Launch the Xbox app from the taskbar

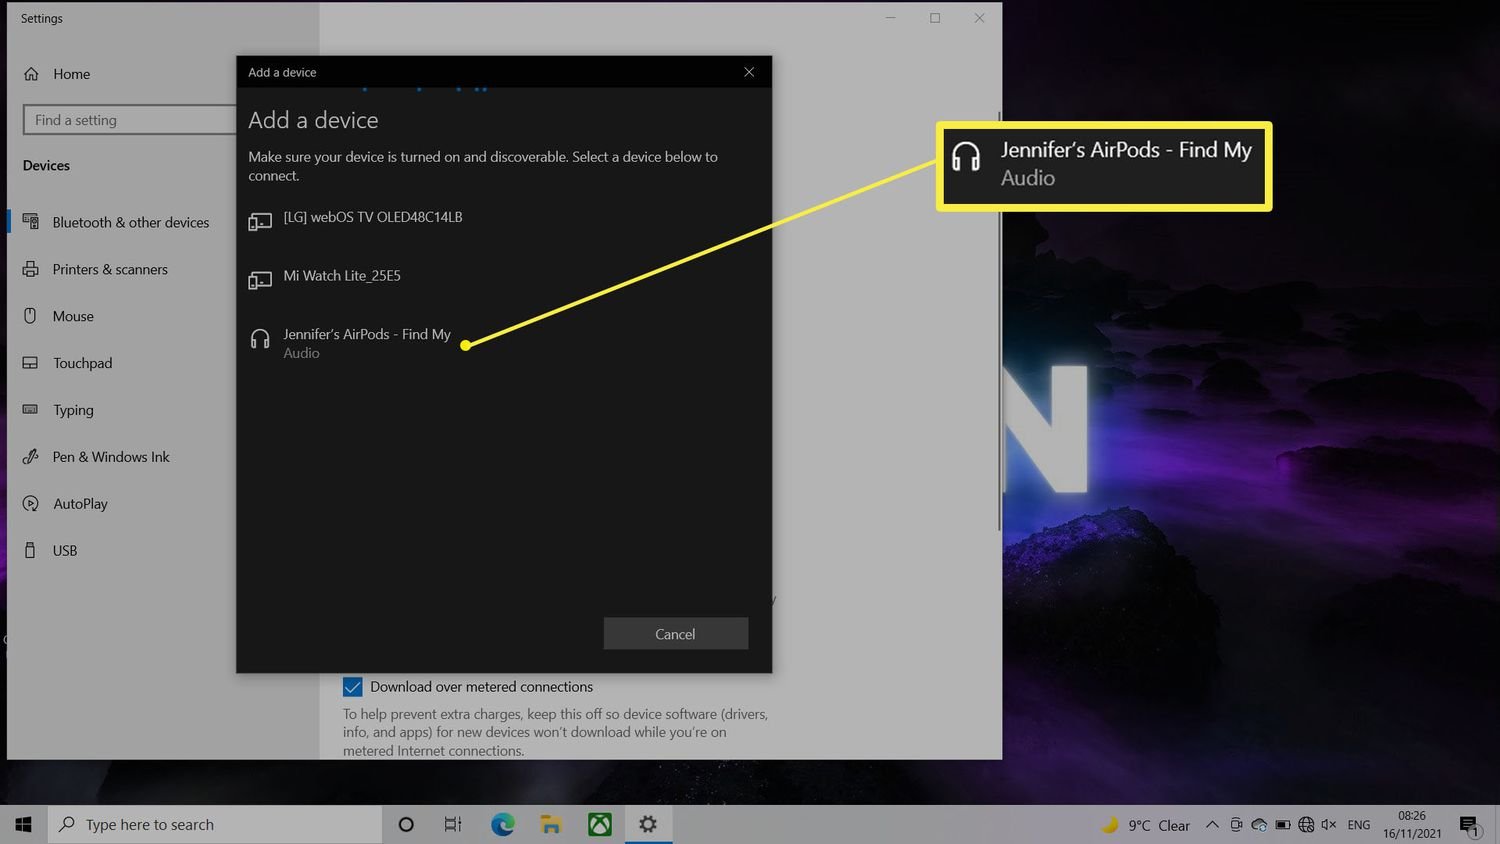click(x=600, y=825)
